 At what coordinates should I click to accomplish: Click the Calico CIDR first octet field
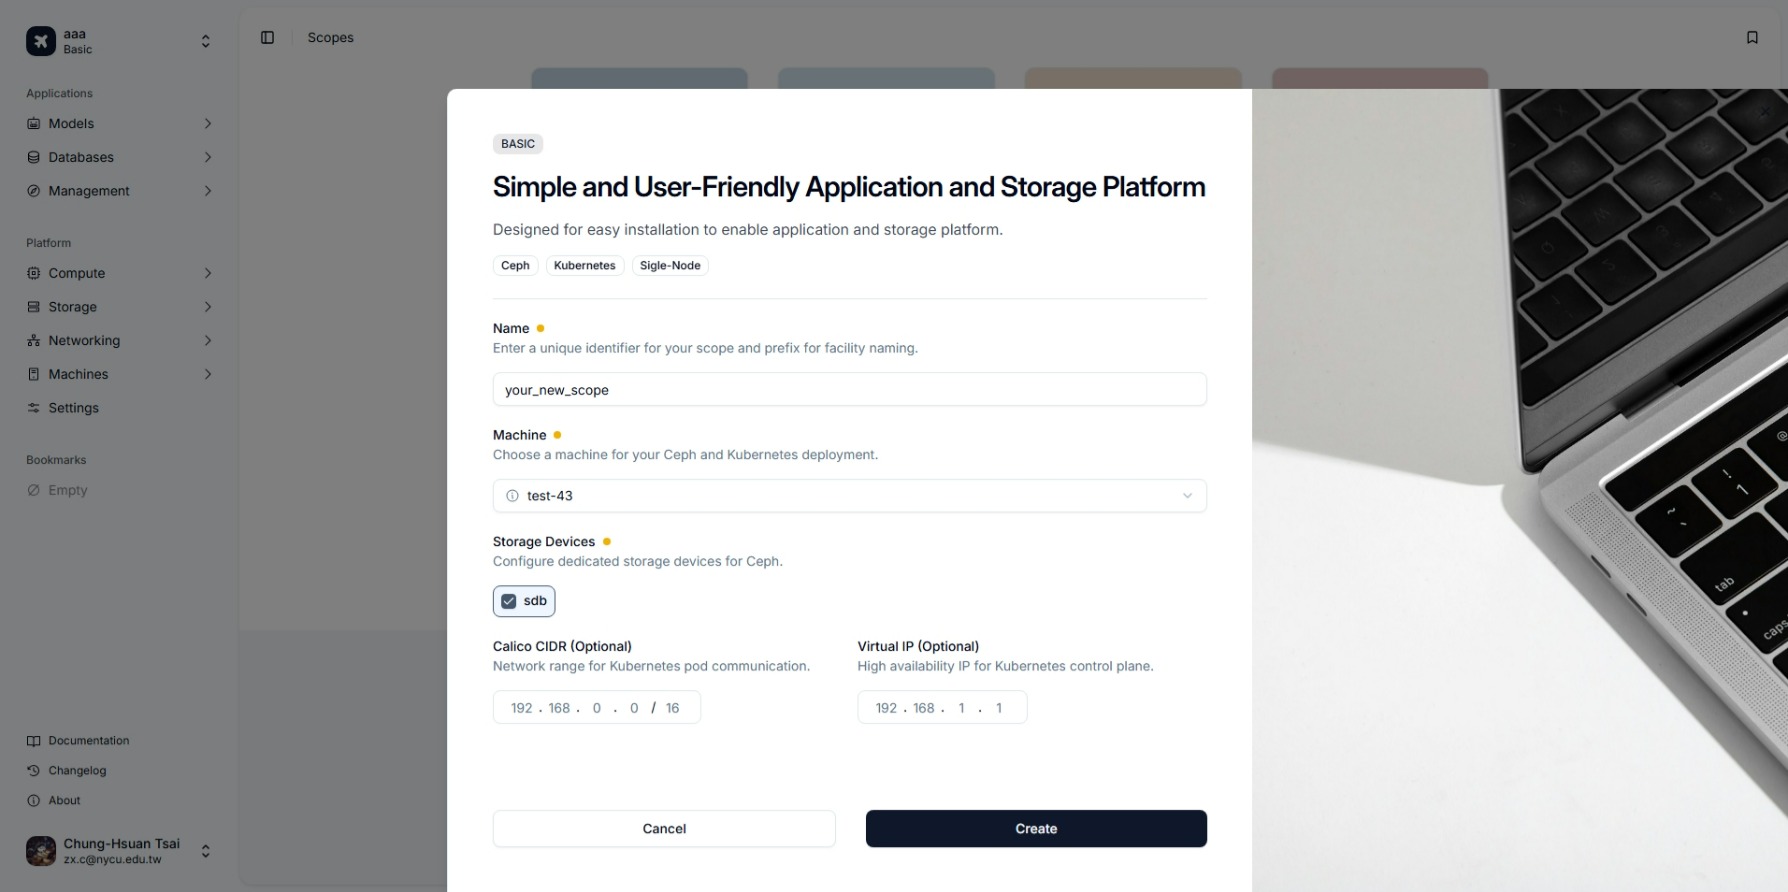point(522,708)
